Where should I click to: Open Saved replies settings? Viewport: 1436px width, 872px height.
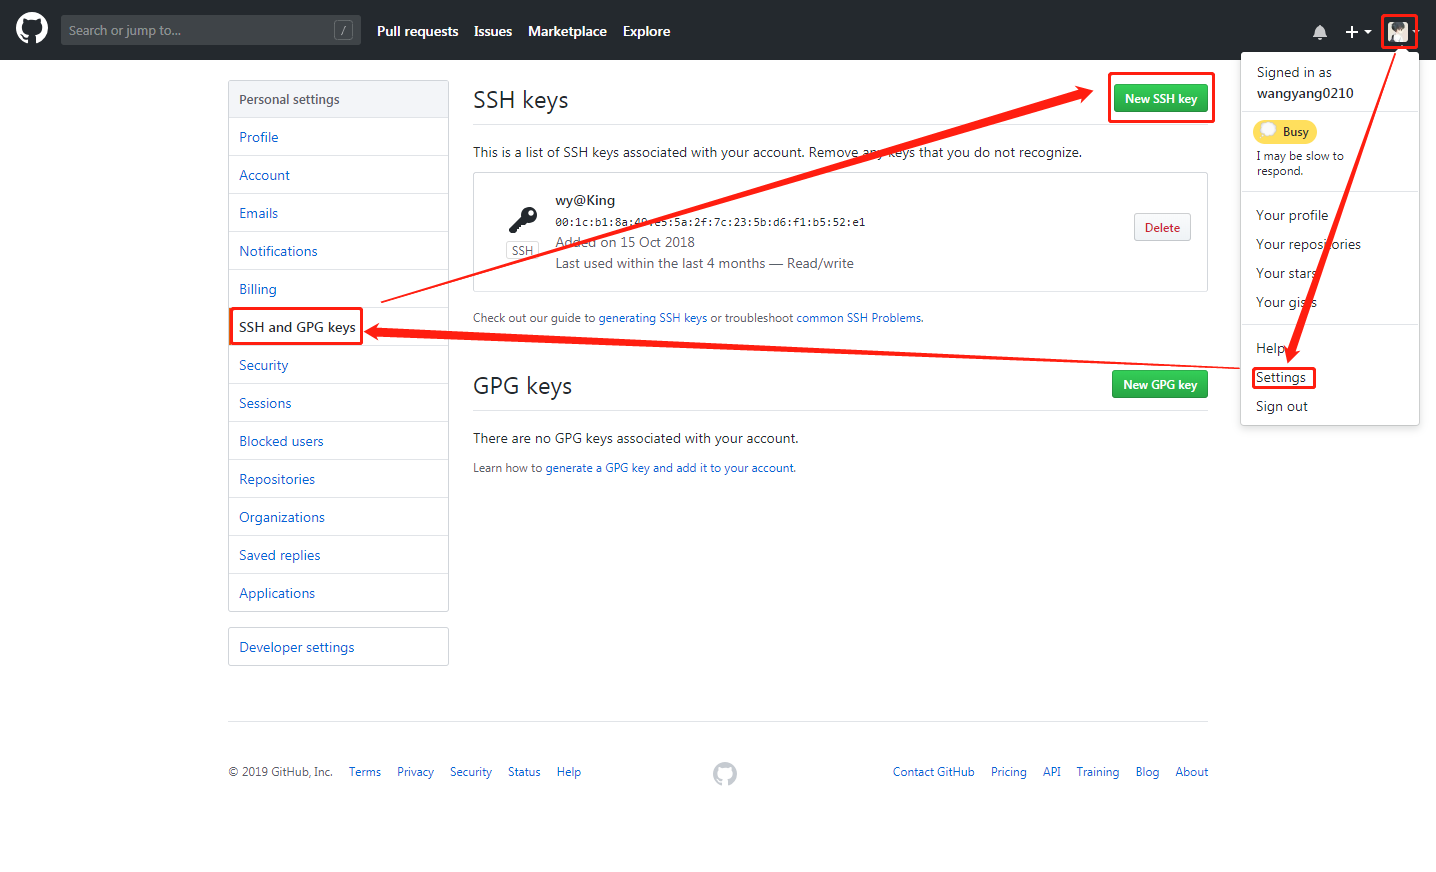pos(338,555)
